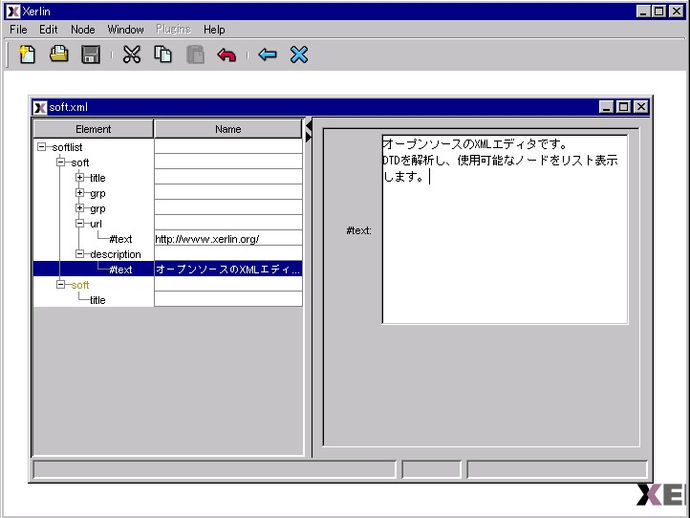690x518 pixels.
Task: Click the Xerlin logo in title bar
Action: point(14,11)
